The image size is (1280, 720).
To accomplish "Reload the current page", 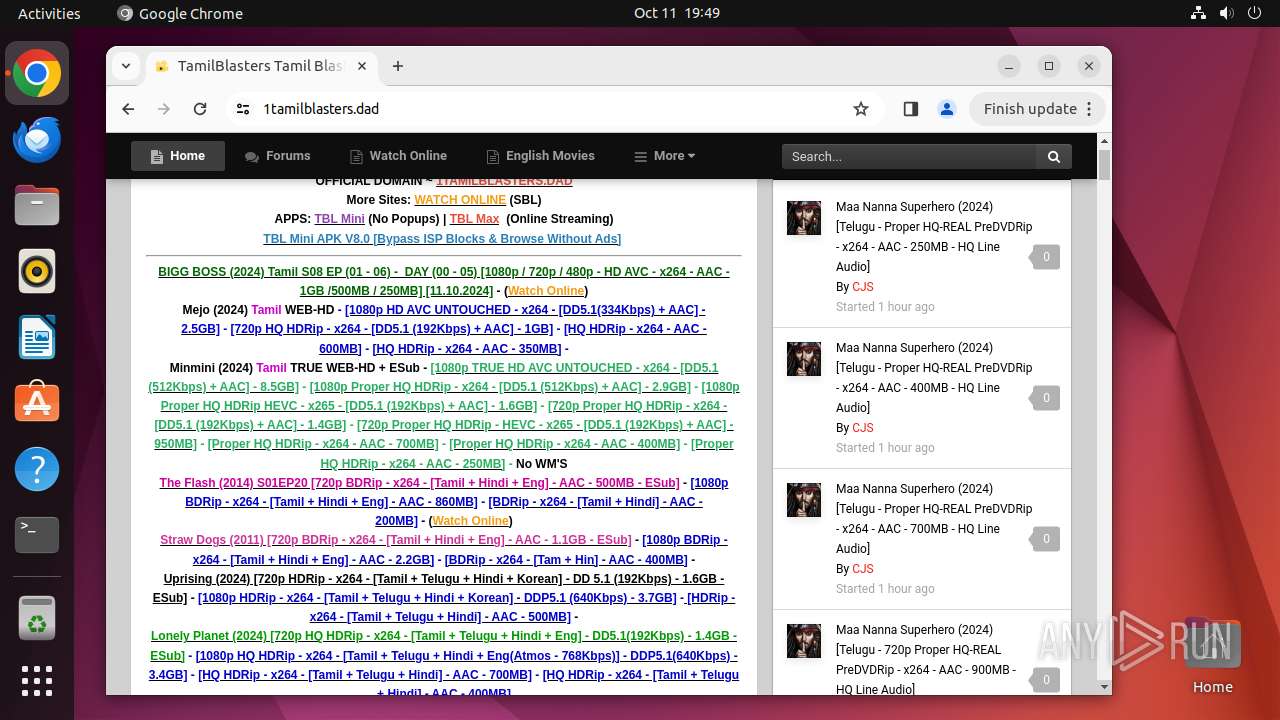I will (200, 109).
